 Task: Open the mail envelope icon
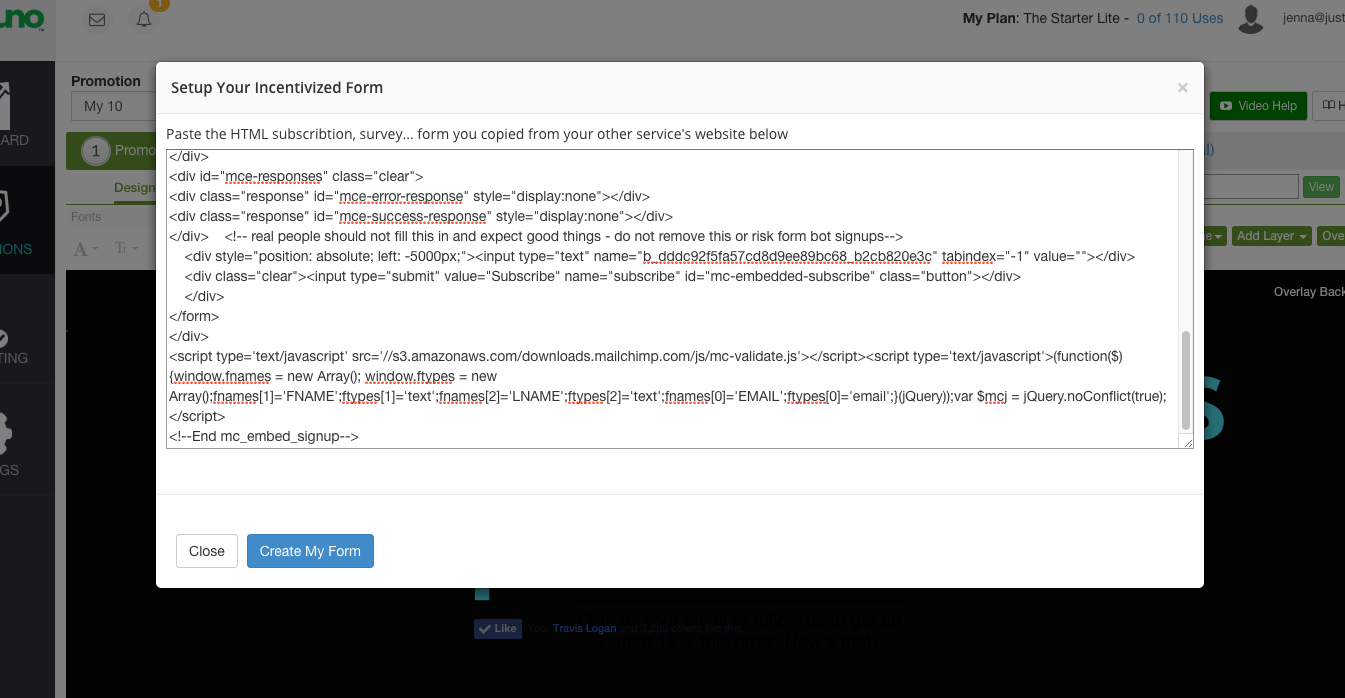tap(97, 20)
